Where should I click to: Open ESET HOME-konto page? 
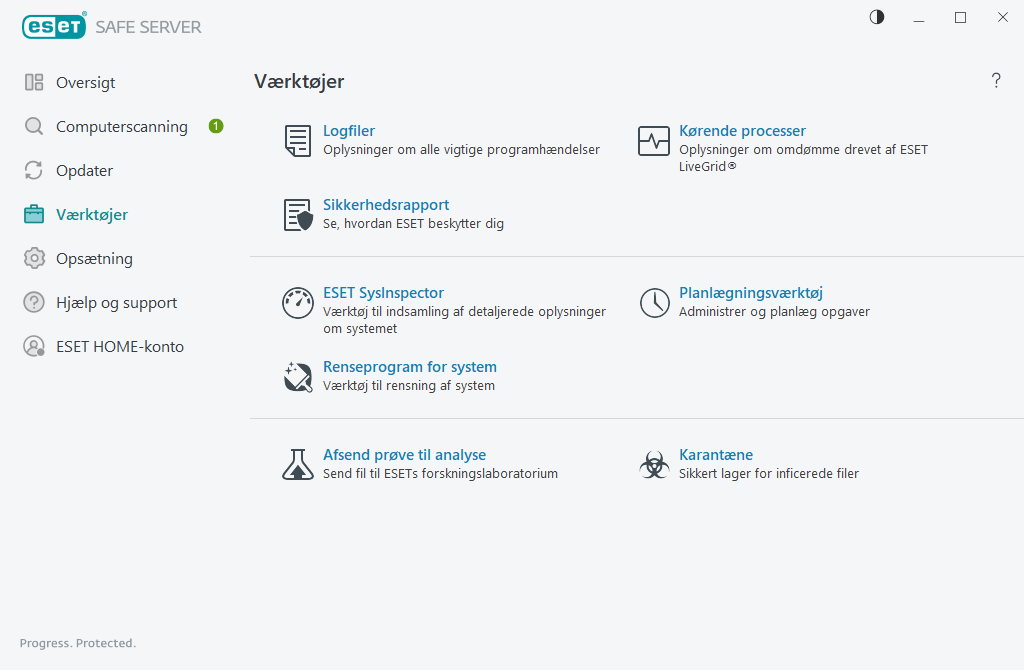(119, 347)
